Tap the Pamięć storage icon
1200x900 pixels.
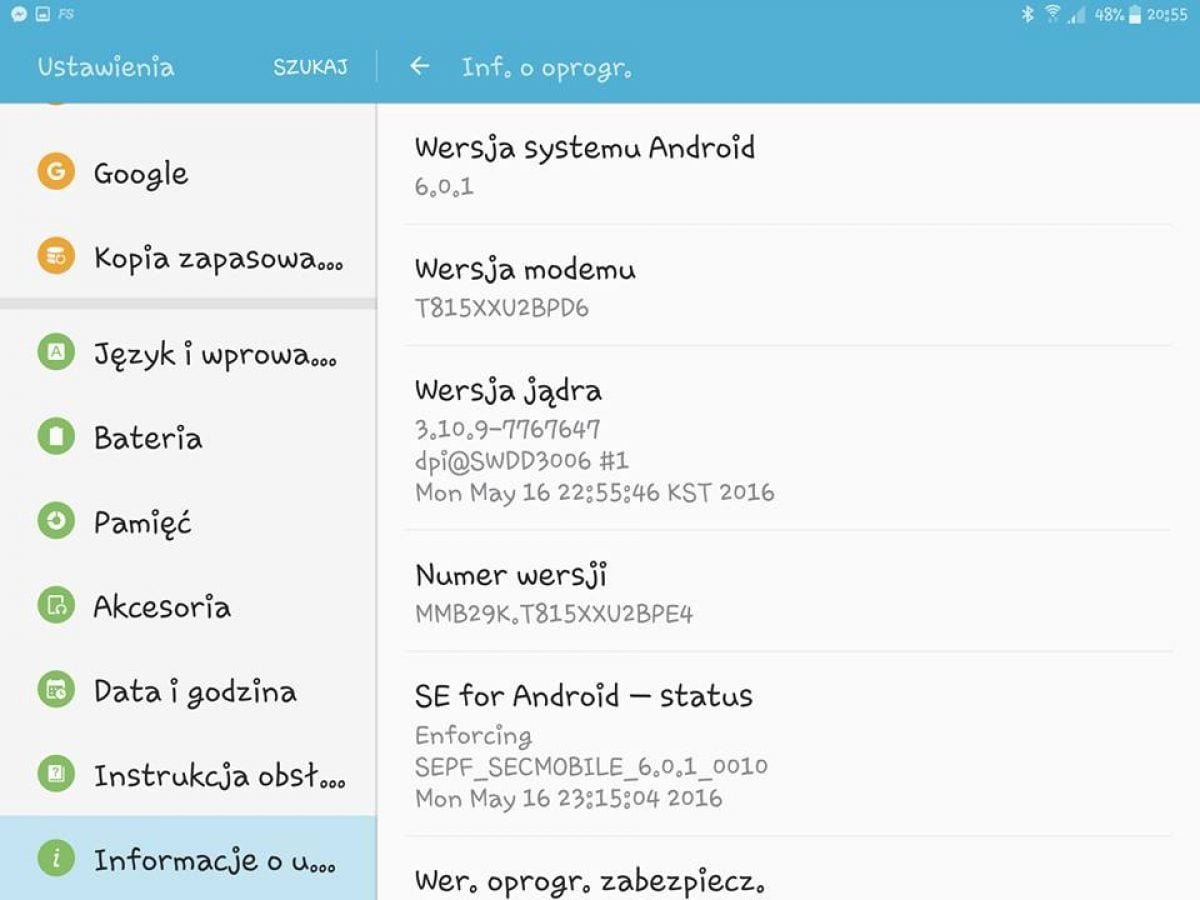click(56, 521)
